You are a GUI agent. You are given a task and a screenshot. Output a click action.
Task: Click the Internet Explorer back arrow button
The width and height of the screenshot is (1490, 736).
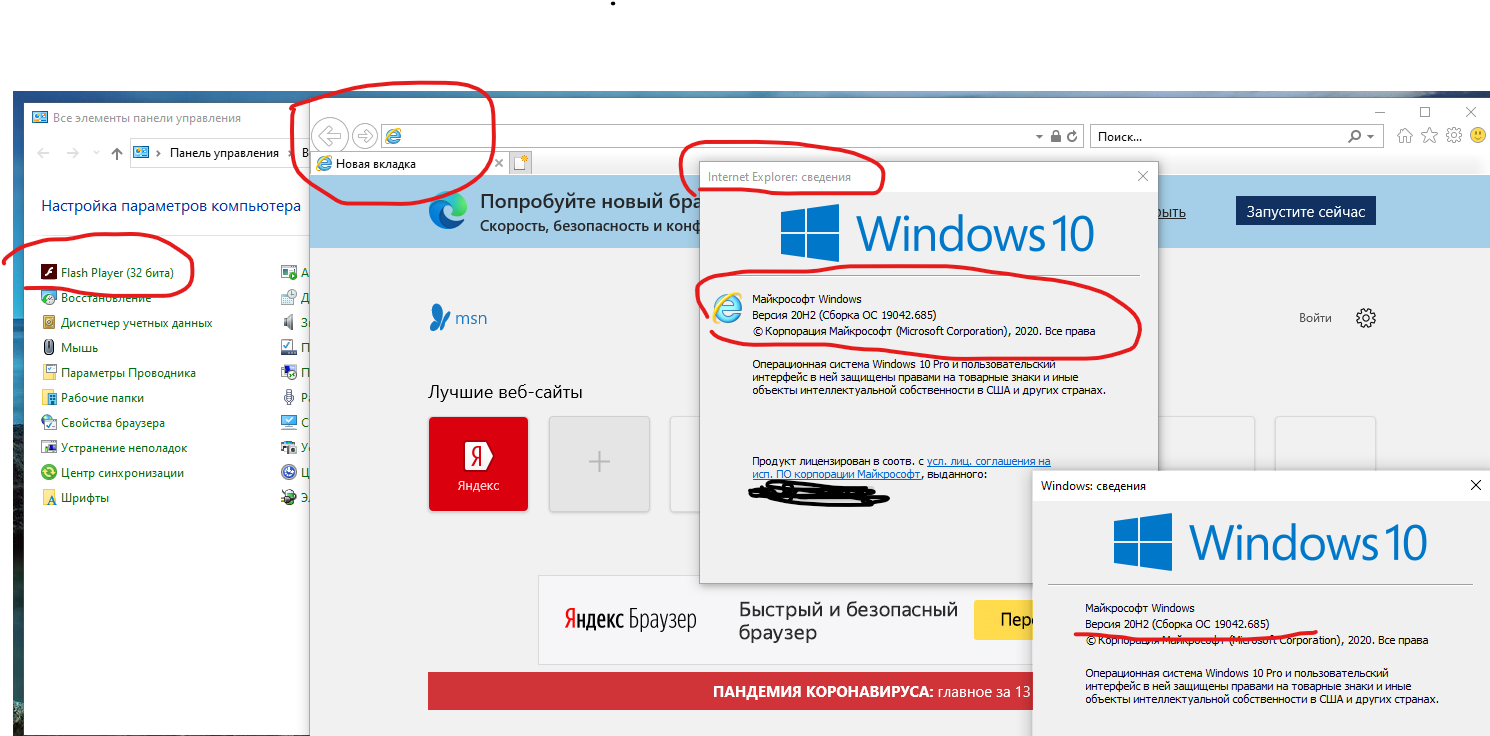(329, 136)
